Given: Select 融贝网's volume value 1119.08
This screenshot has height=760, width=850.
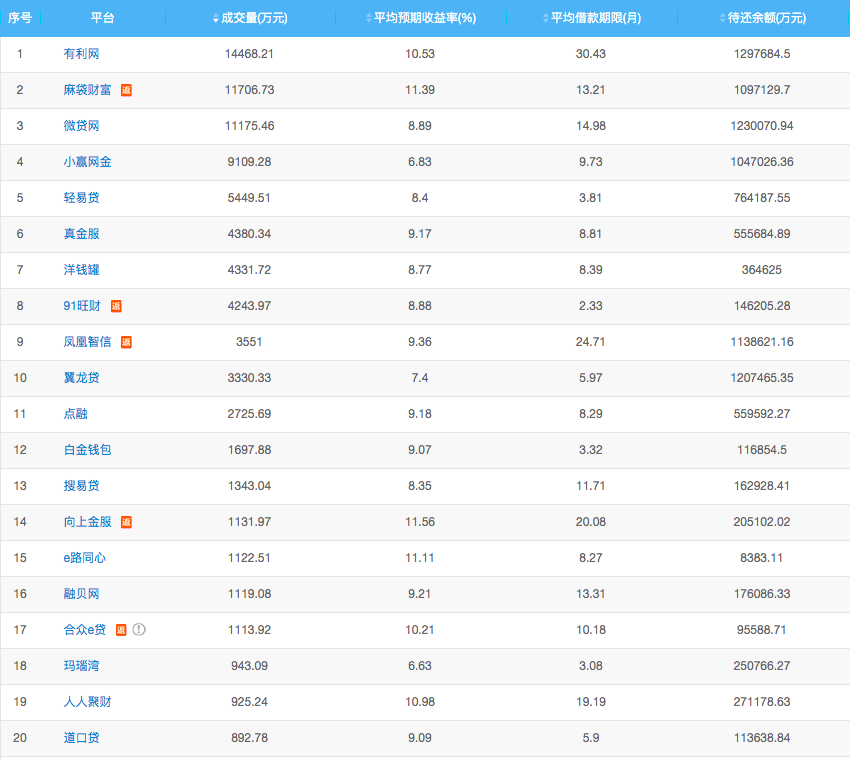Looking at the screenshot, I should 249,594.
